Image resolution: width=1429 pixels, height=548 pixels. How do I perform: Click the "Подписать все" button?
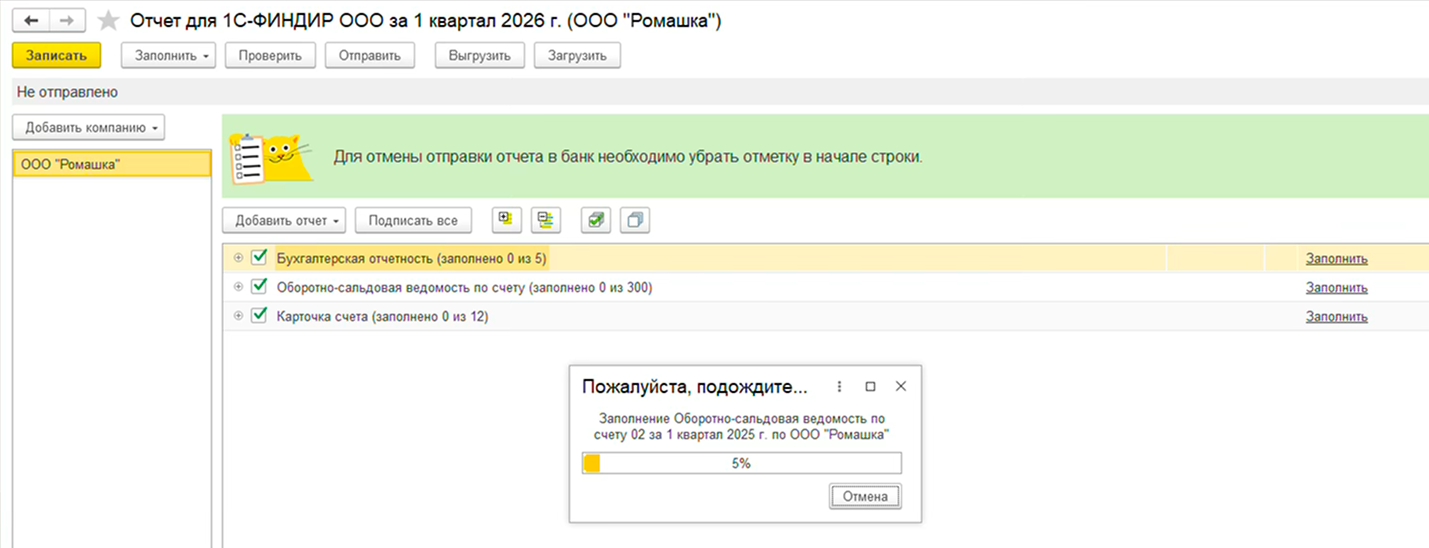click(x=413, y=220)
